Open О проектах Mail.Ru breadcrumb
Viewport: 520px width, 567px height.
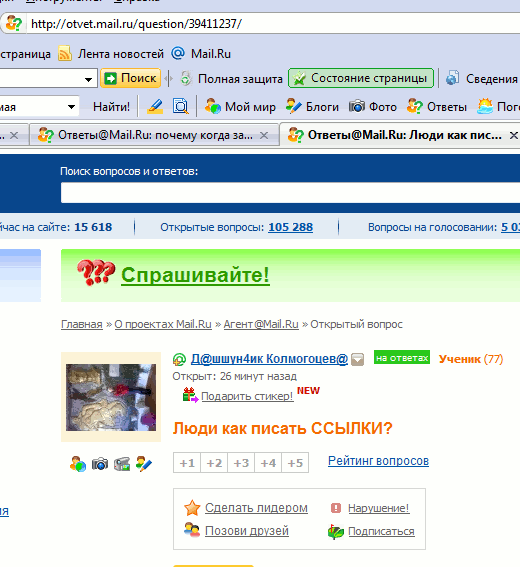coord(163,324)
